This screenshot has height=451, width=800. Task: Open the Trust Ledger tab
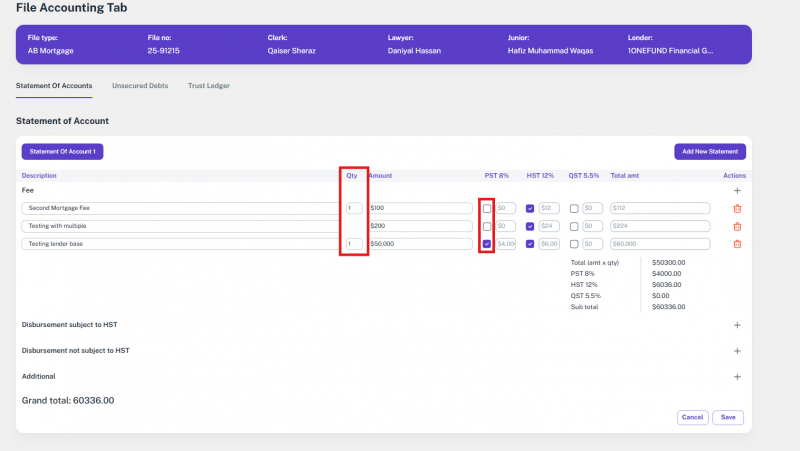click(208, 86)
